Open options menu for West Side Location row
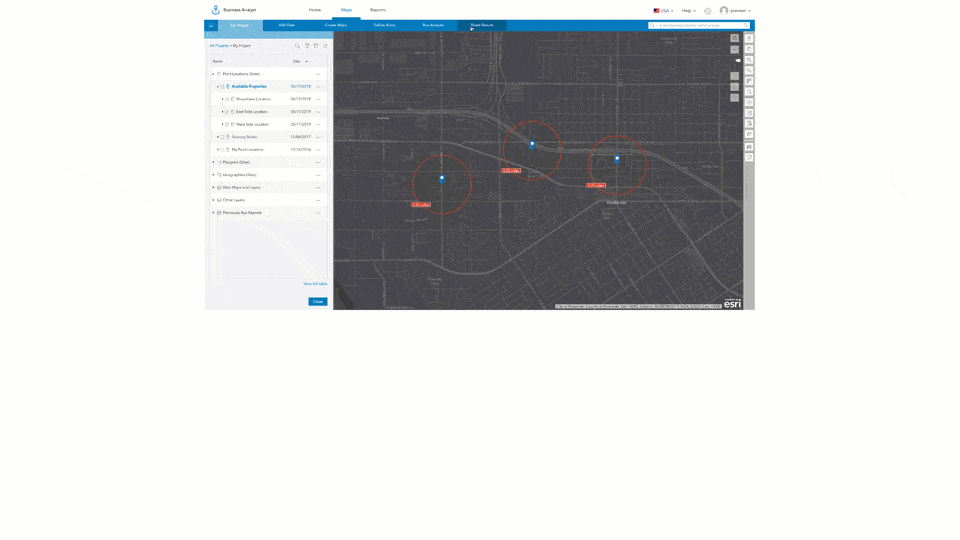Screen dimensions: 960x540 tap(318, 124)
